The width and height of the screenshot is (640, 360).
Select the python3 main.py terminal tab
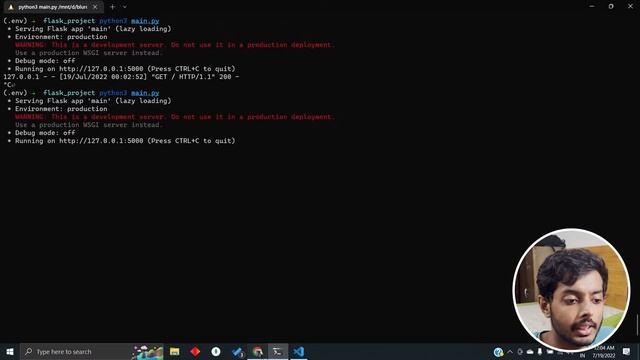(x=52, y=7)
